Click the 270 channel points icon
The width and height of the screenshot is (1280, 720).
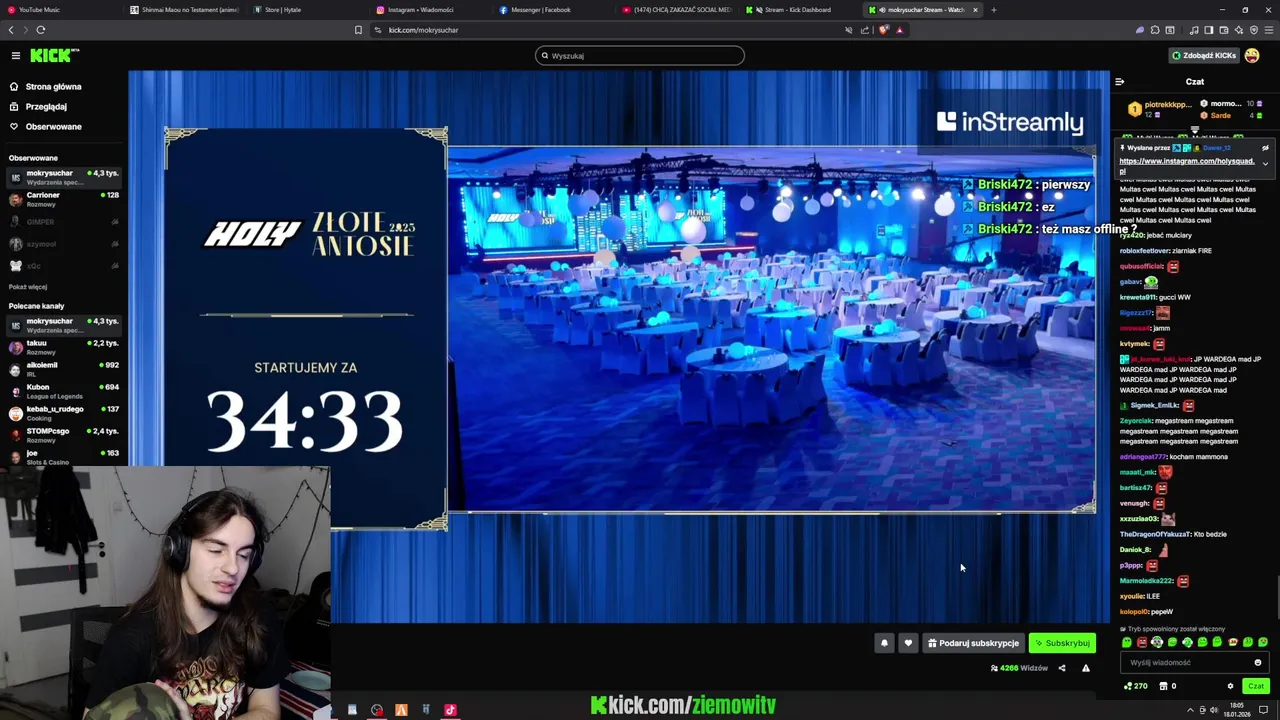point(1135,686)
